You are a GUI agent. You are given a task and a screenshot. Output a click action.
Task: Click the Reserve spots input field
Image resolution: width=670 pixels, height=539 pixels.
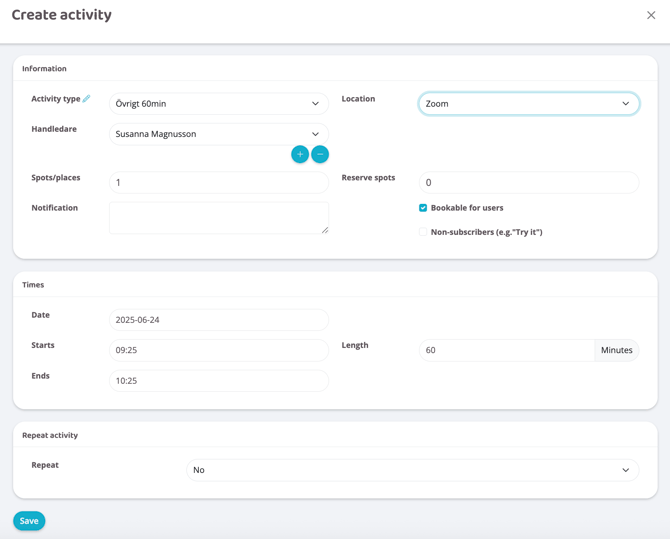[x=528, y=183]
